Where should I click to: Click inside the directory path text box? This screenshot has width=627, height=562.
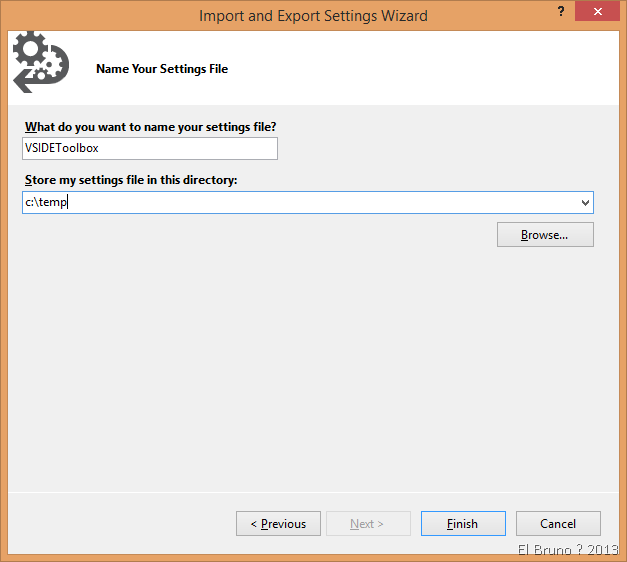[300, 203]
